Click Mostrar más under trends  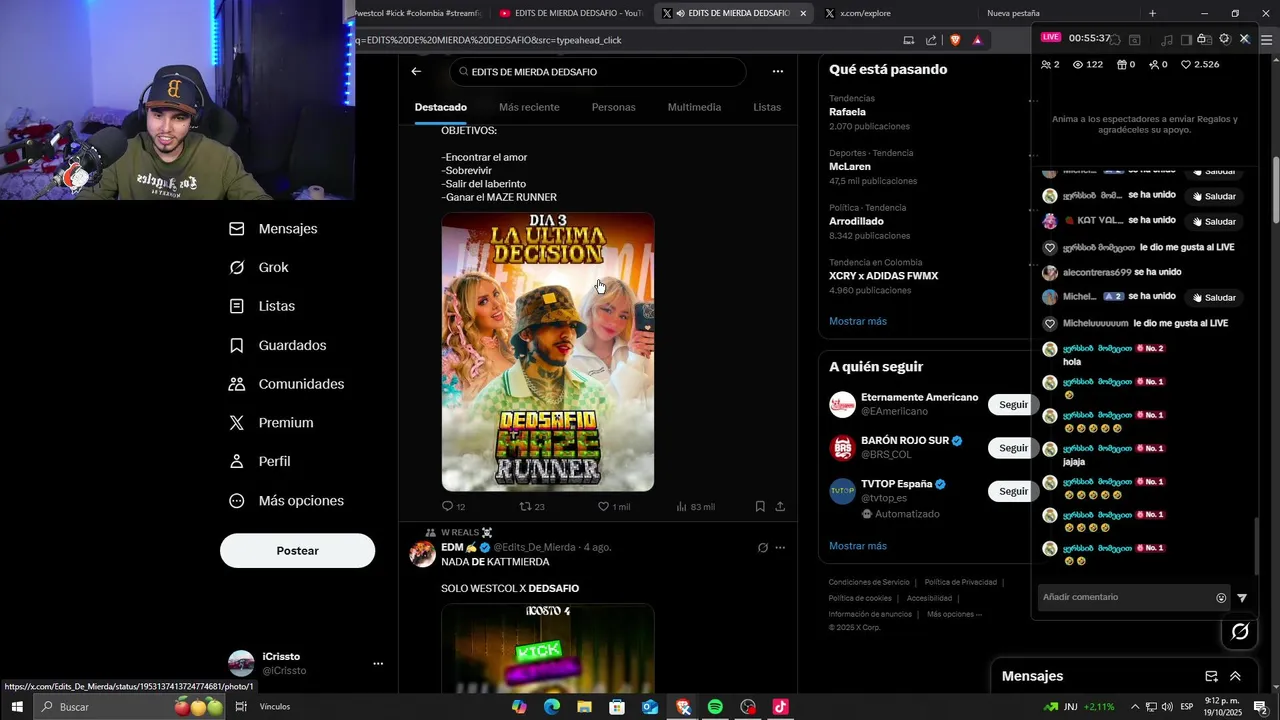(858, 321)
